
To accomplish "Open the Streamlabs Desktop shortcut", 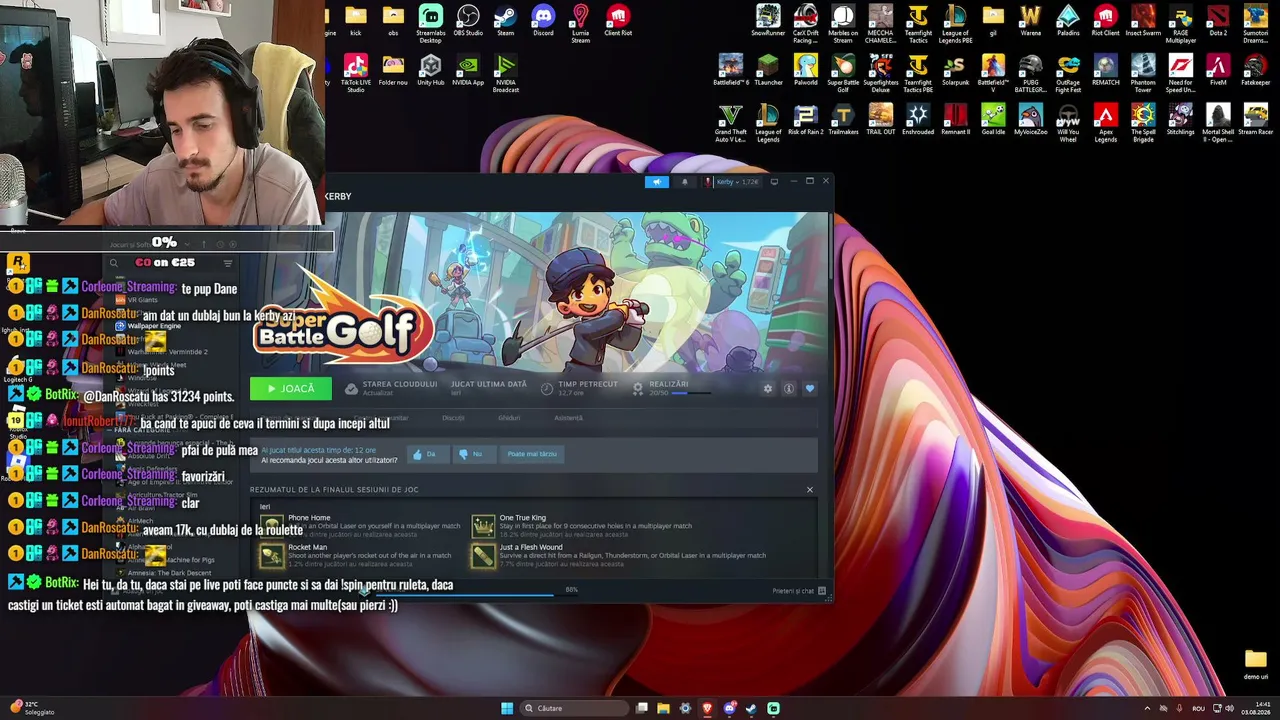I will tap(431, 23).
